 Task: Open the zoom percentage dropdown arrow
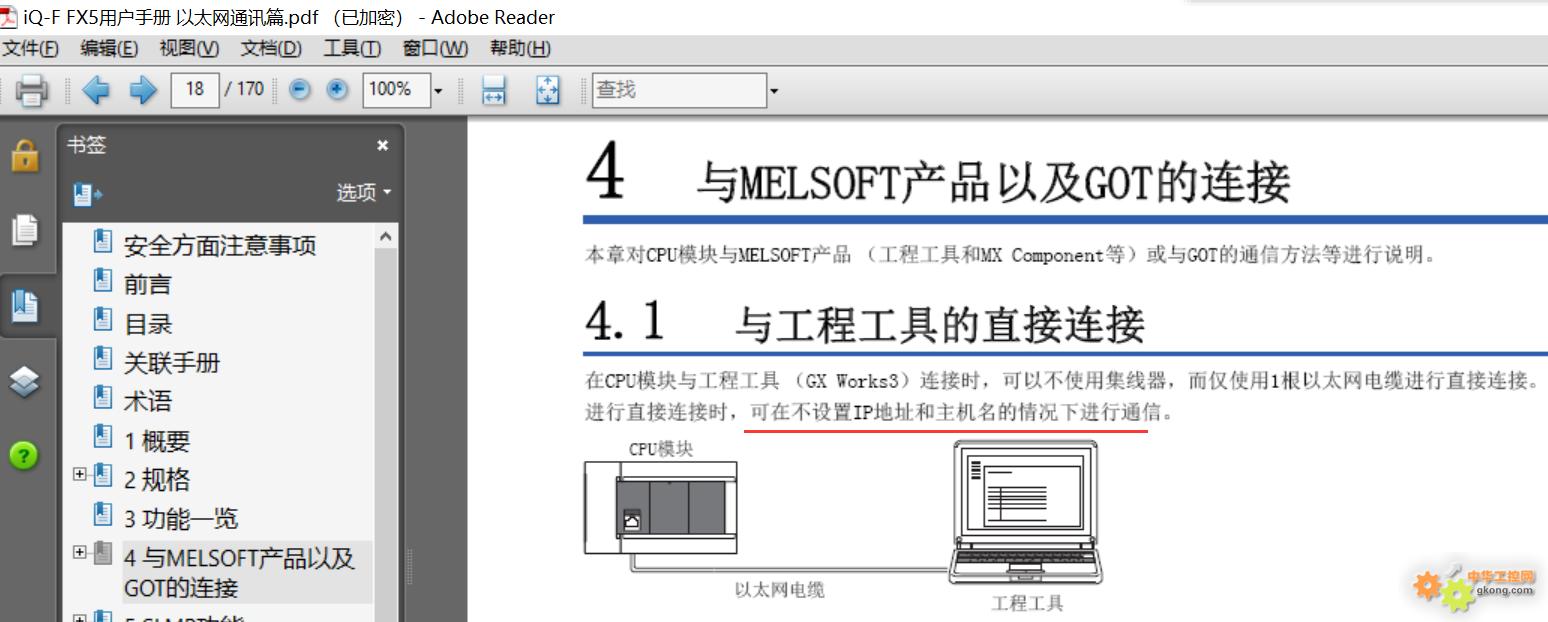coord(438,91)
